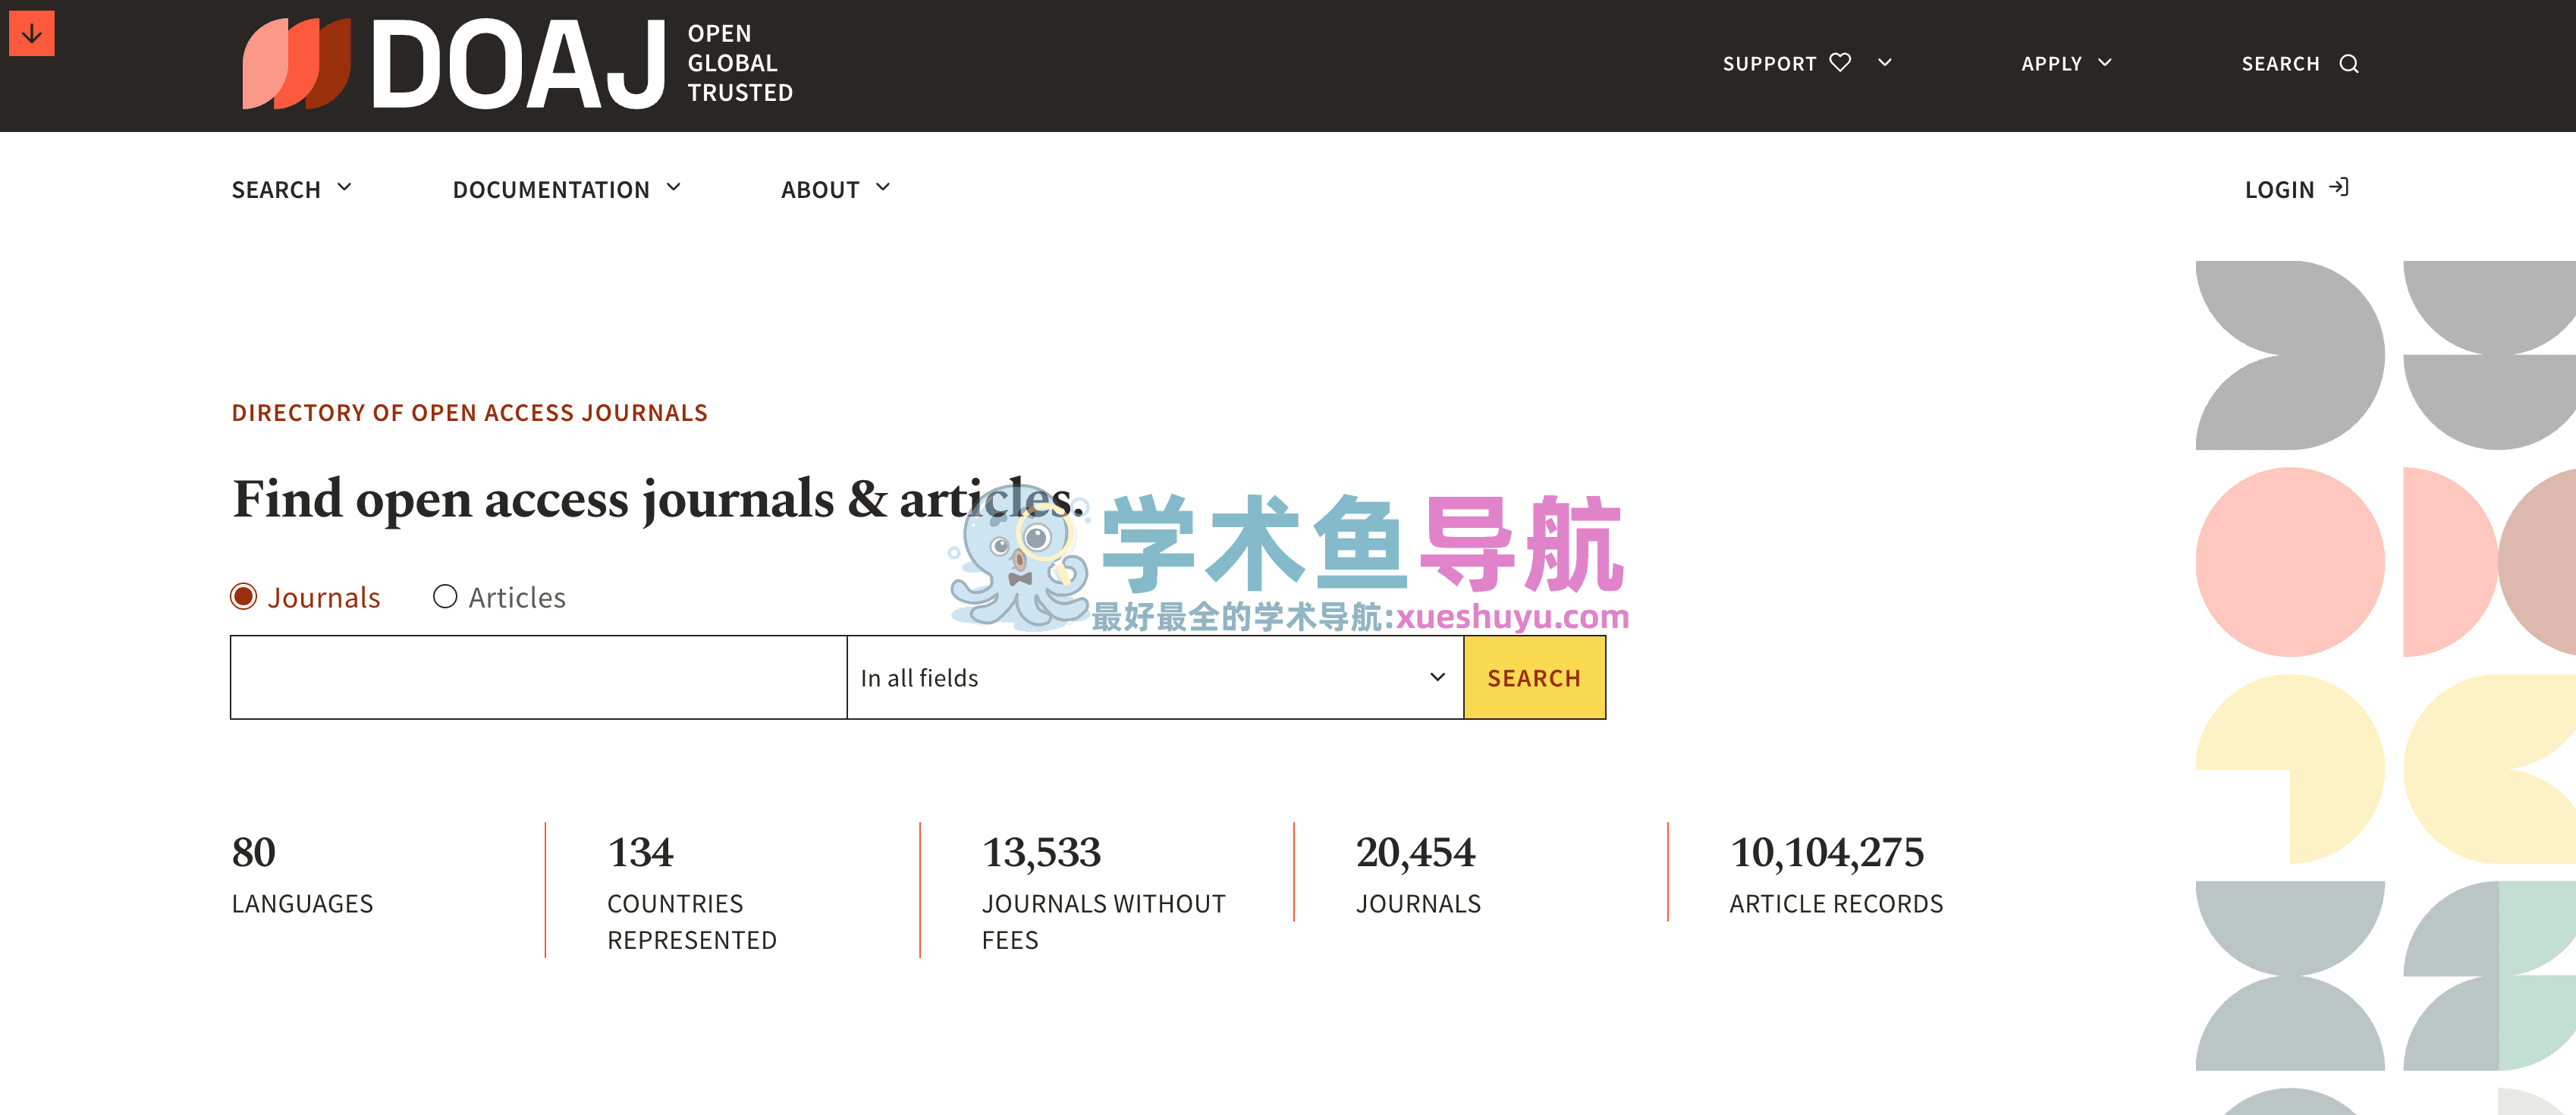The image size is (2576, 1115).
Task: Click the Login arrow icon
Action: point(2339,188)
